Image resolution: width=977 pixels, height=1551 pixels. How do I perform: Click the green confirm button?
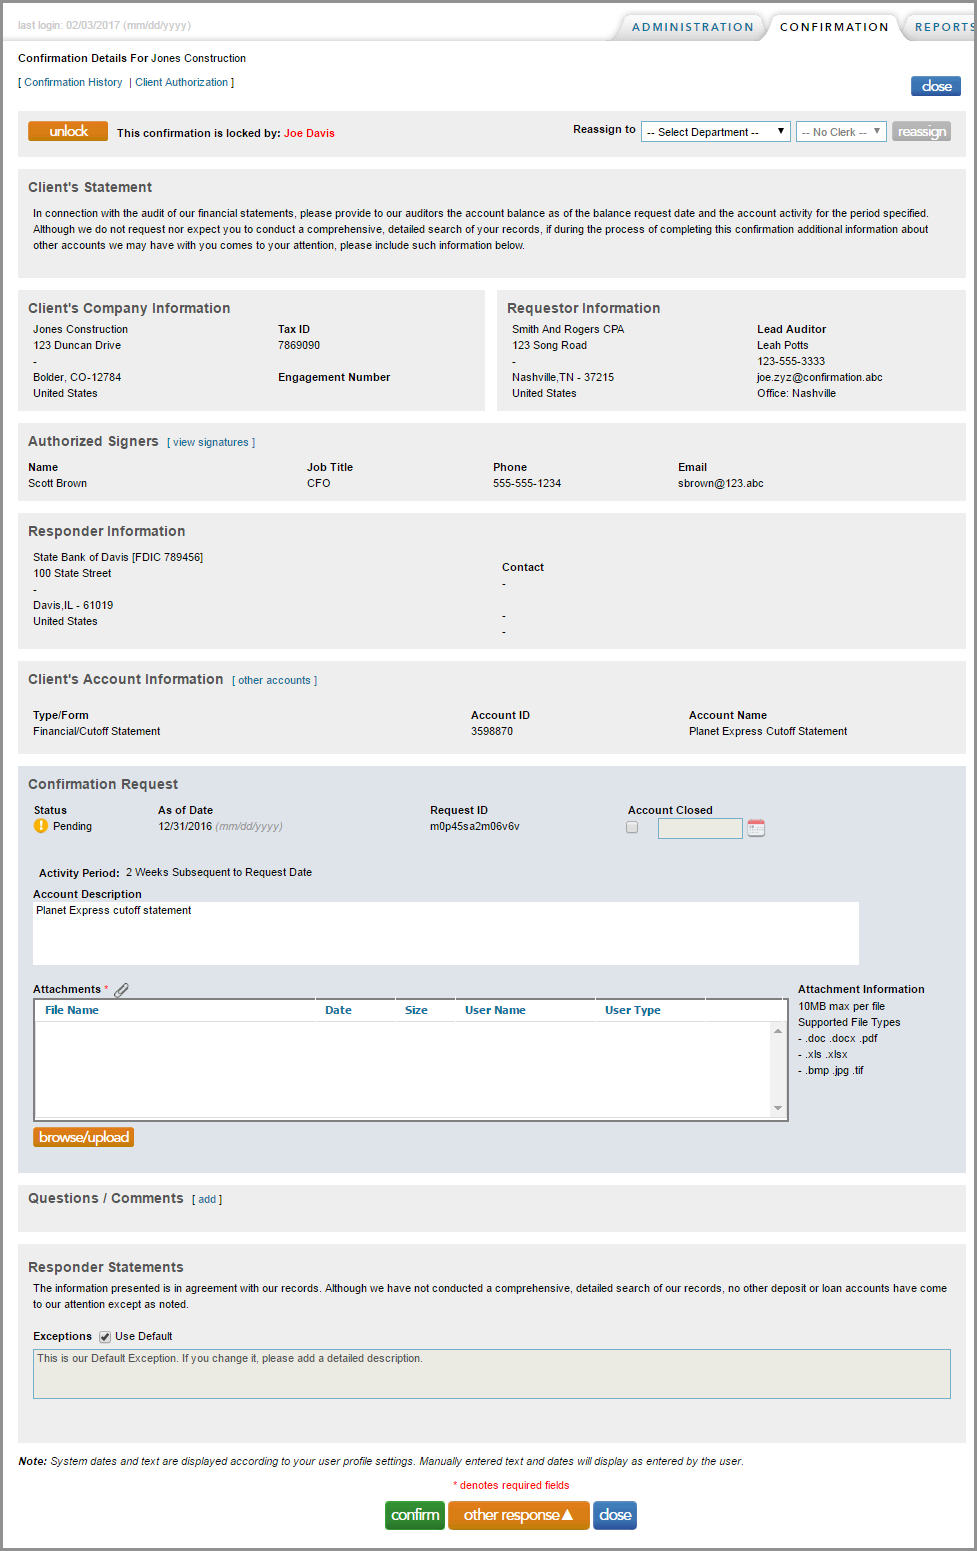tap(414, 1515)
